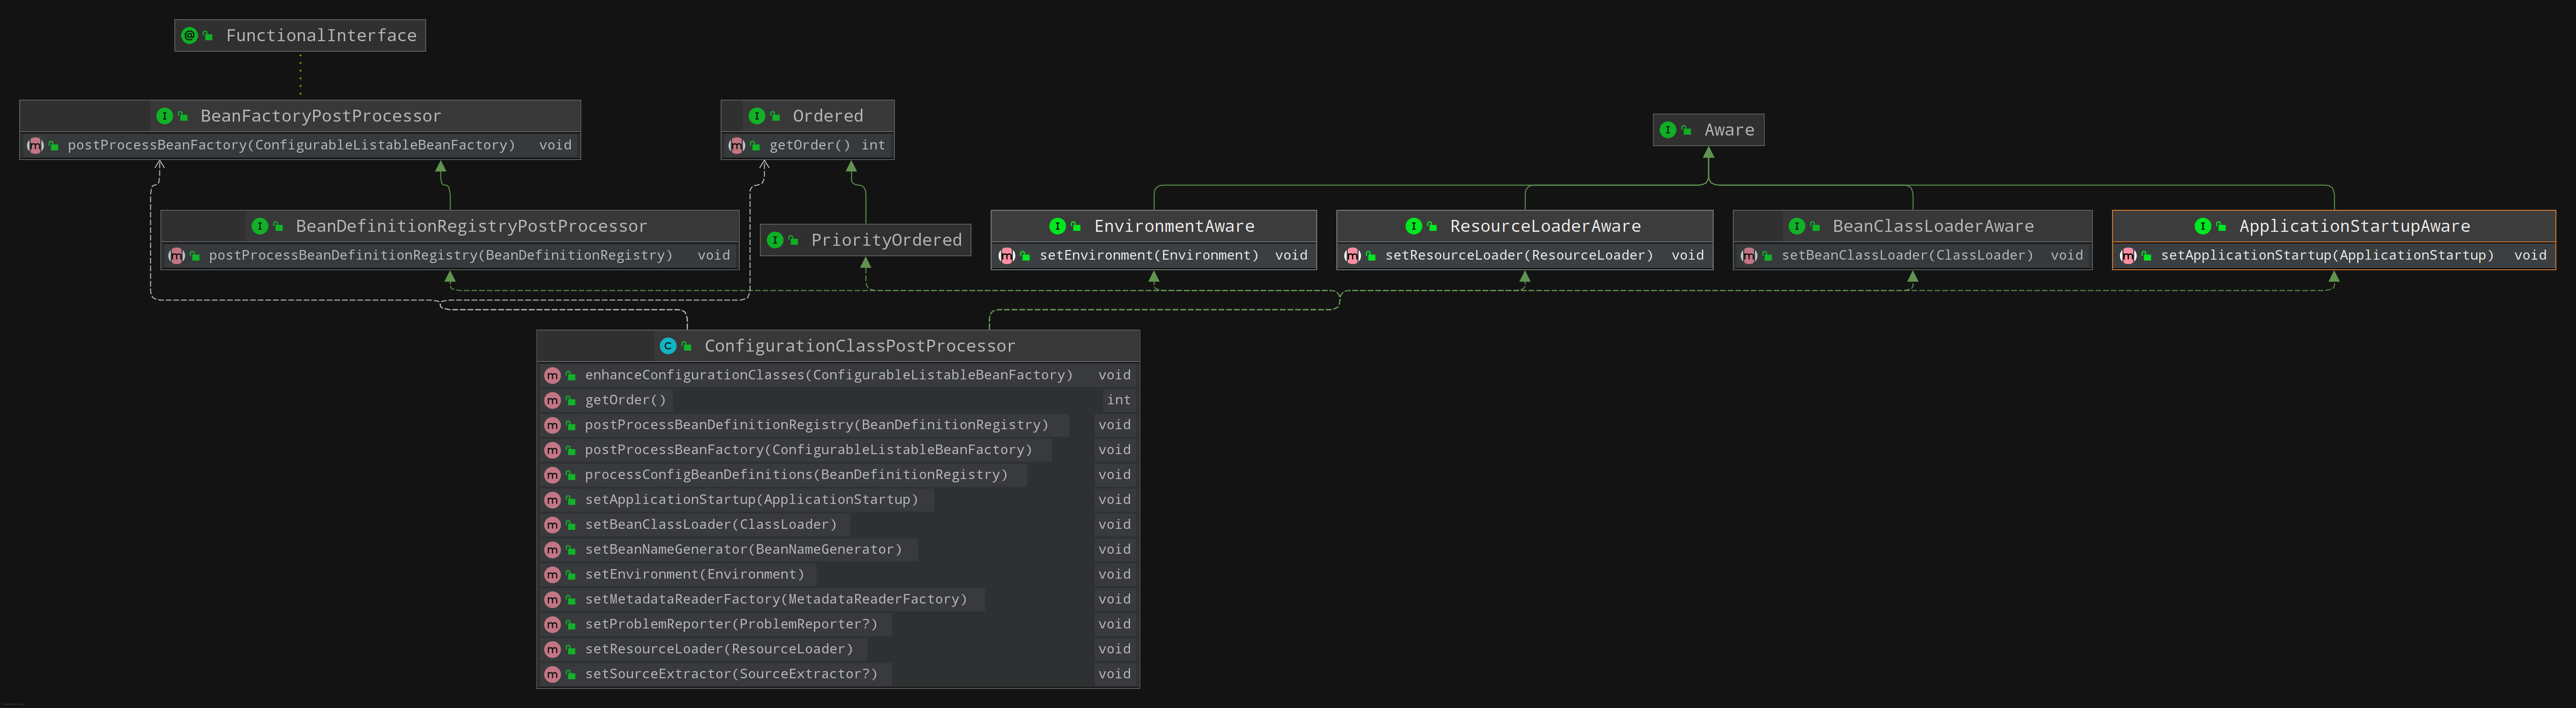Select the Ordered node title

click(x=828, y=116)
